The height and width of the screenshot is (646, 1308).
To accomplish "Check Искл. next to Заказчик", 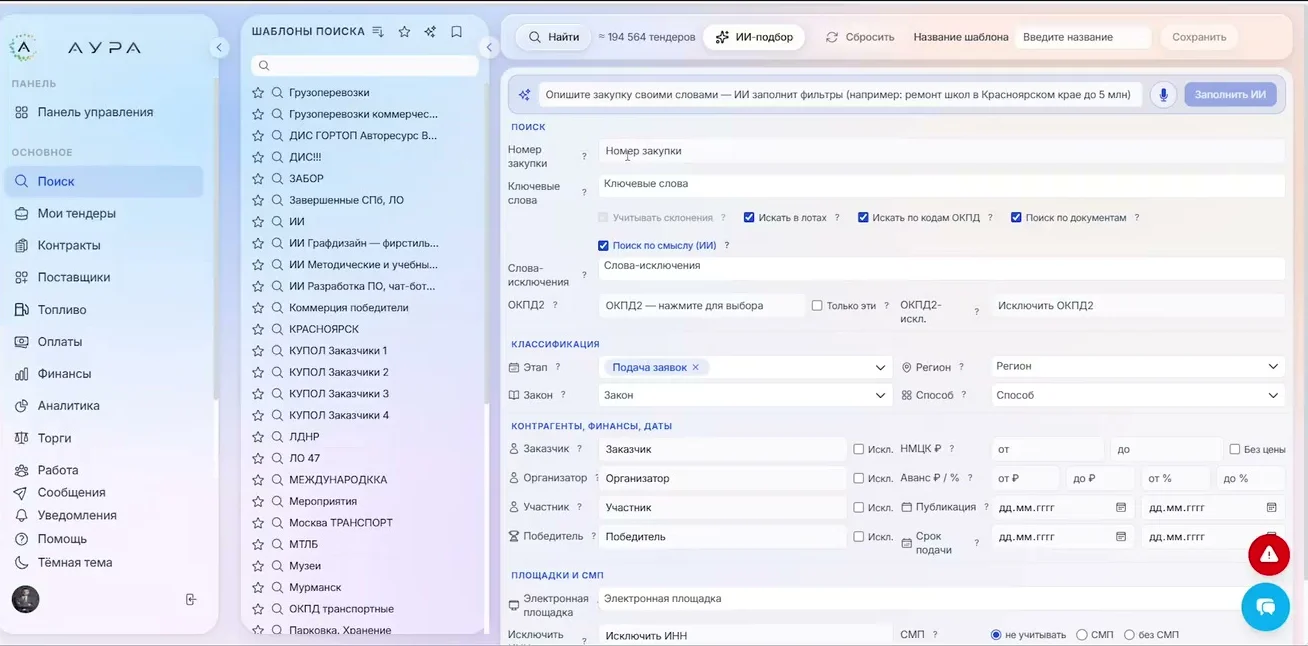I will pos(859,449).
